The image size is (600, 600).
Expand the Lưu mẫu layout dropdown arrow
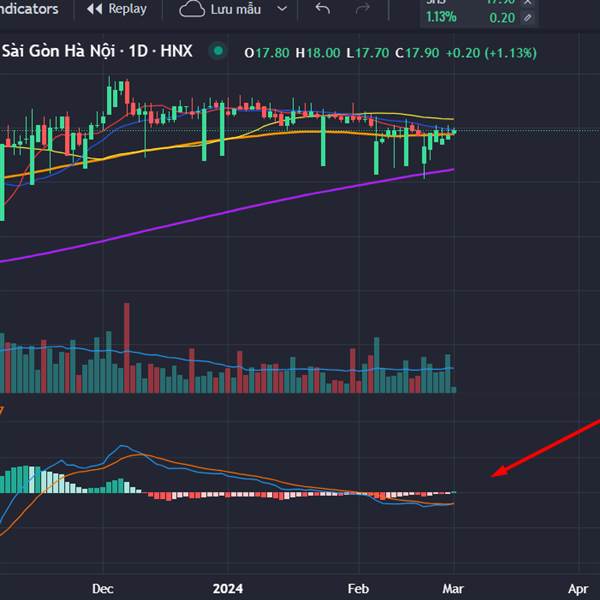282,9
